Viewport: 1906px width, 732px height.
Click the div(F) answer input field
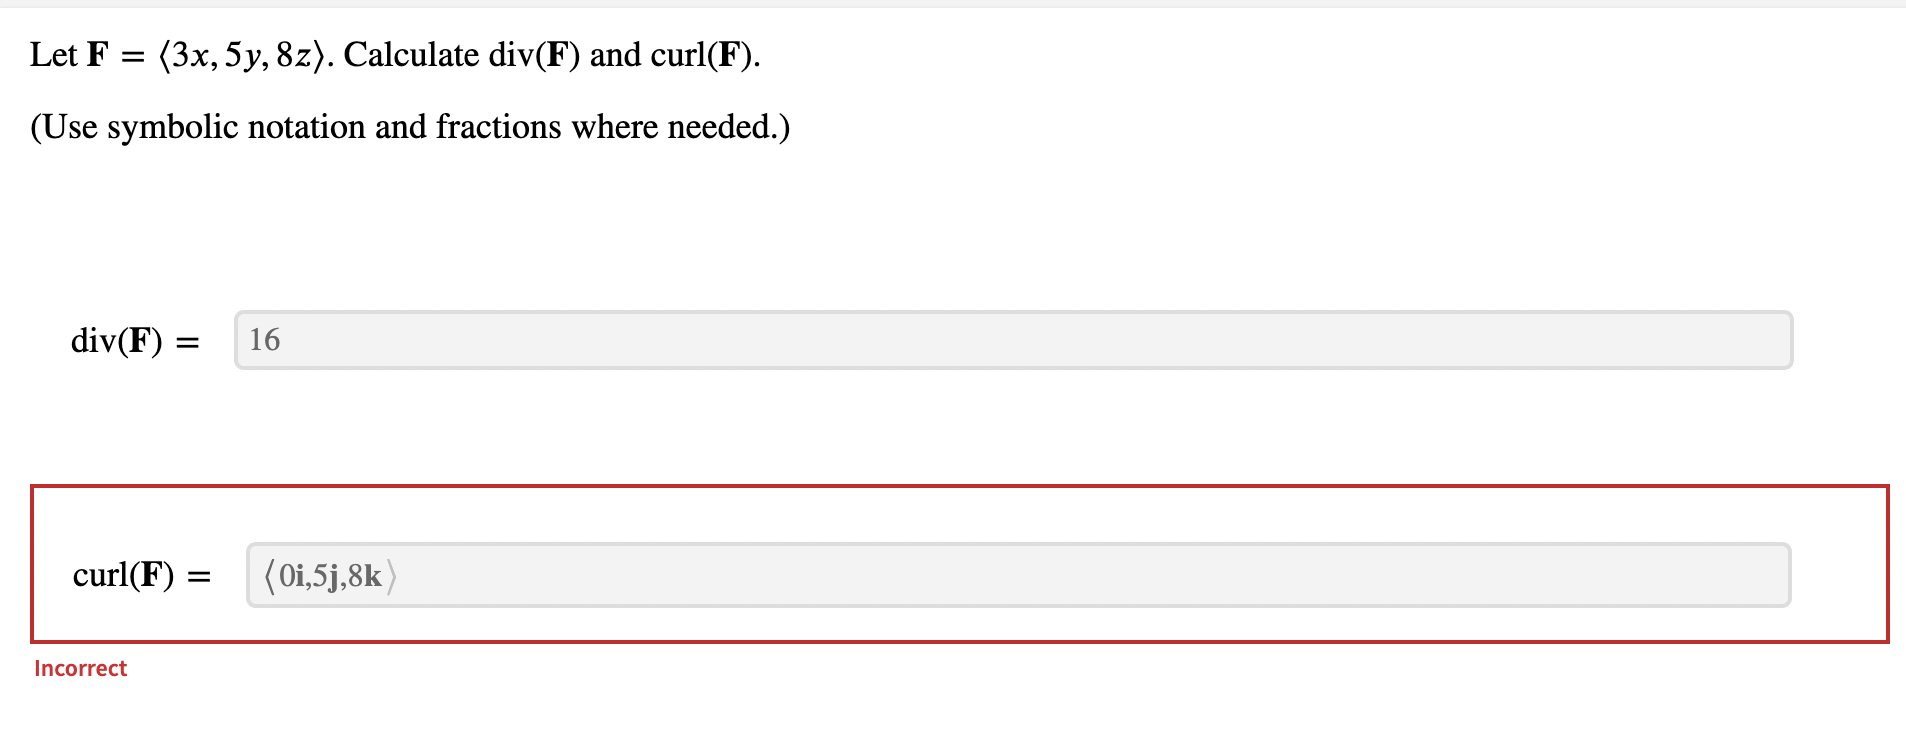[900, 340]
